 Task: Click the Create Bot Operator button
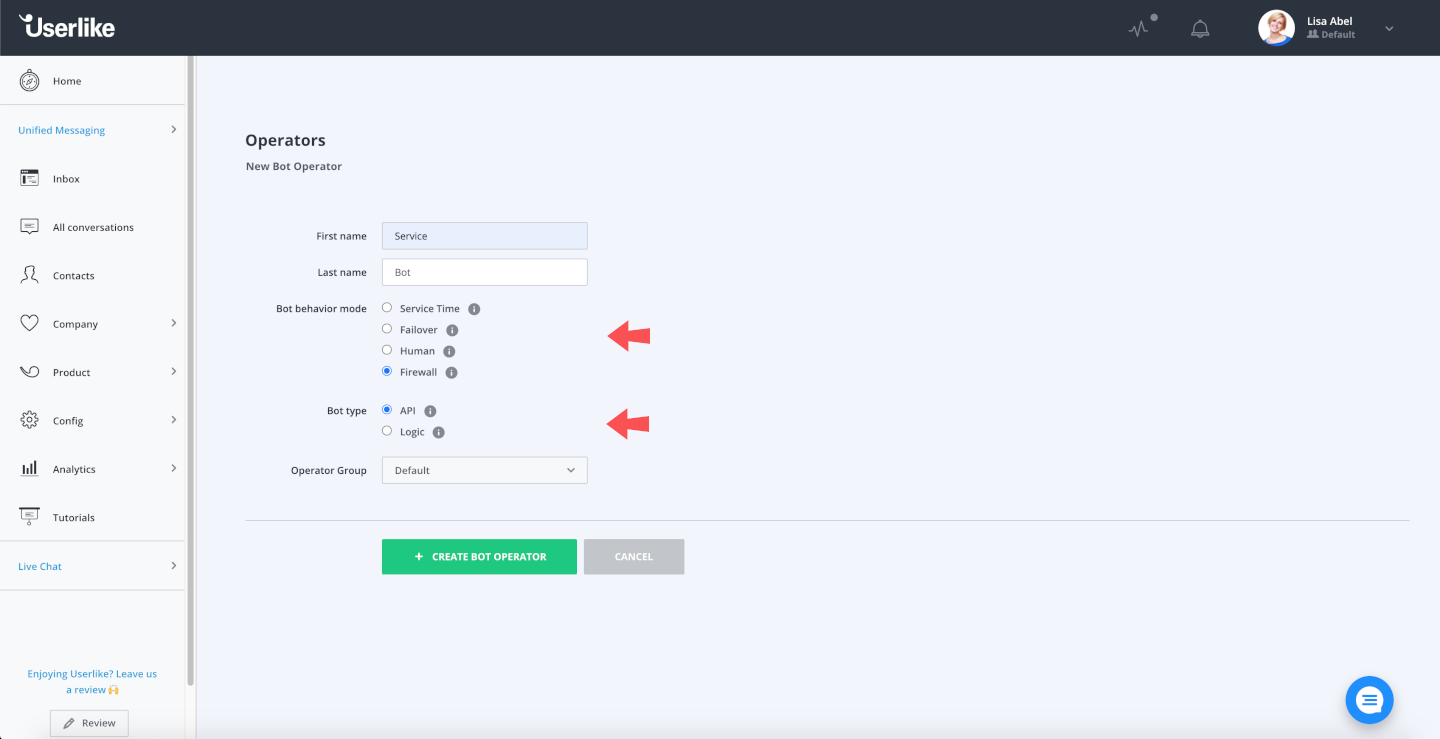click(479, 557)
